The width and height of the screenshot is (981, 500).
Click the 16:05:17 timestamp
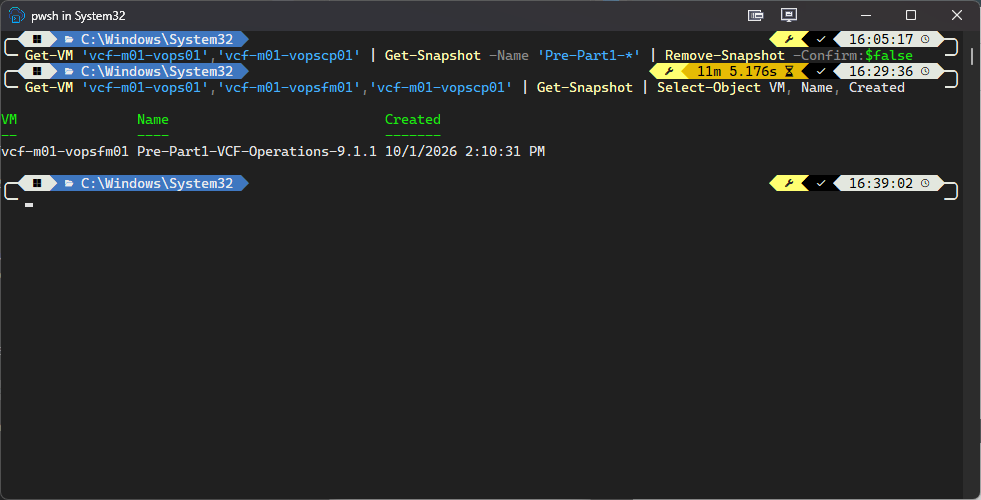pos(881,39)
